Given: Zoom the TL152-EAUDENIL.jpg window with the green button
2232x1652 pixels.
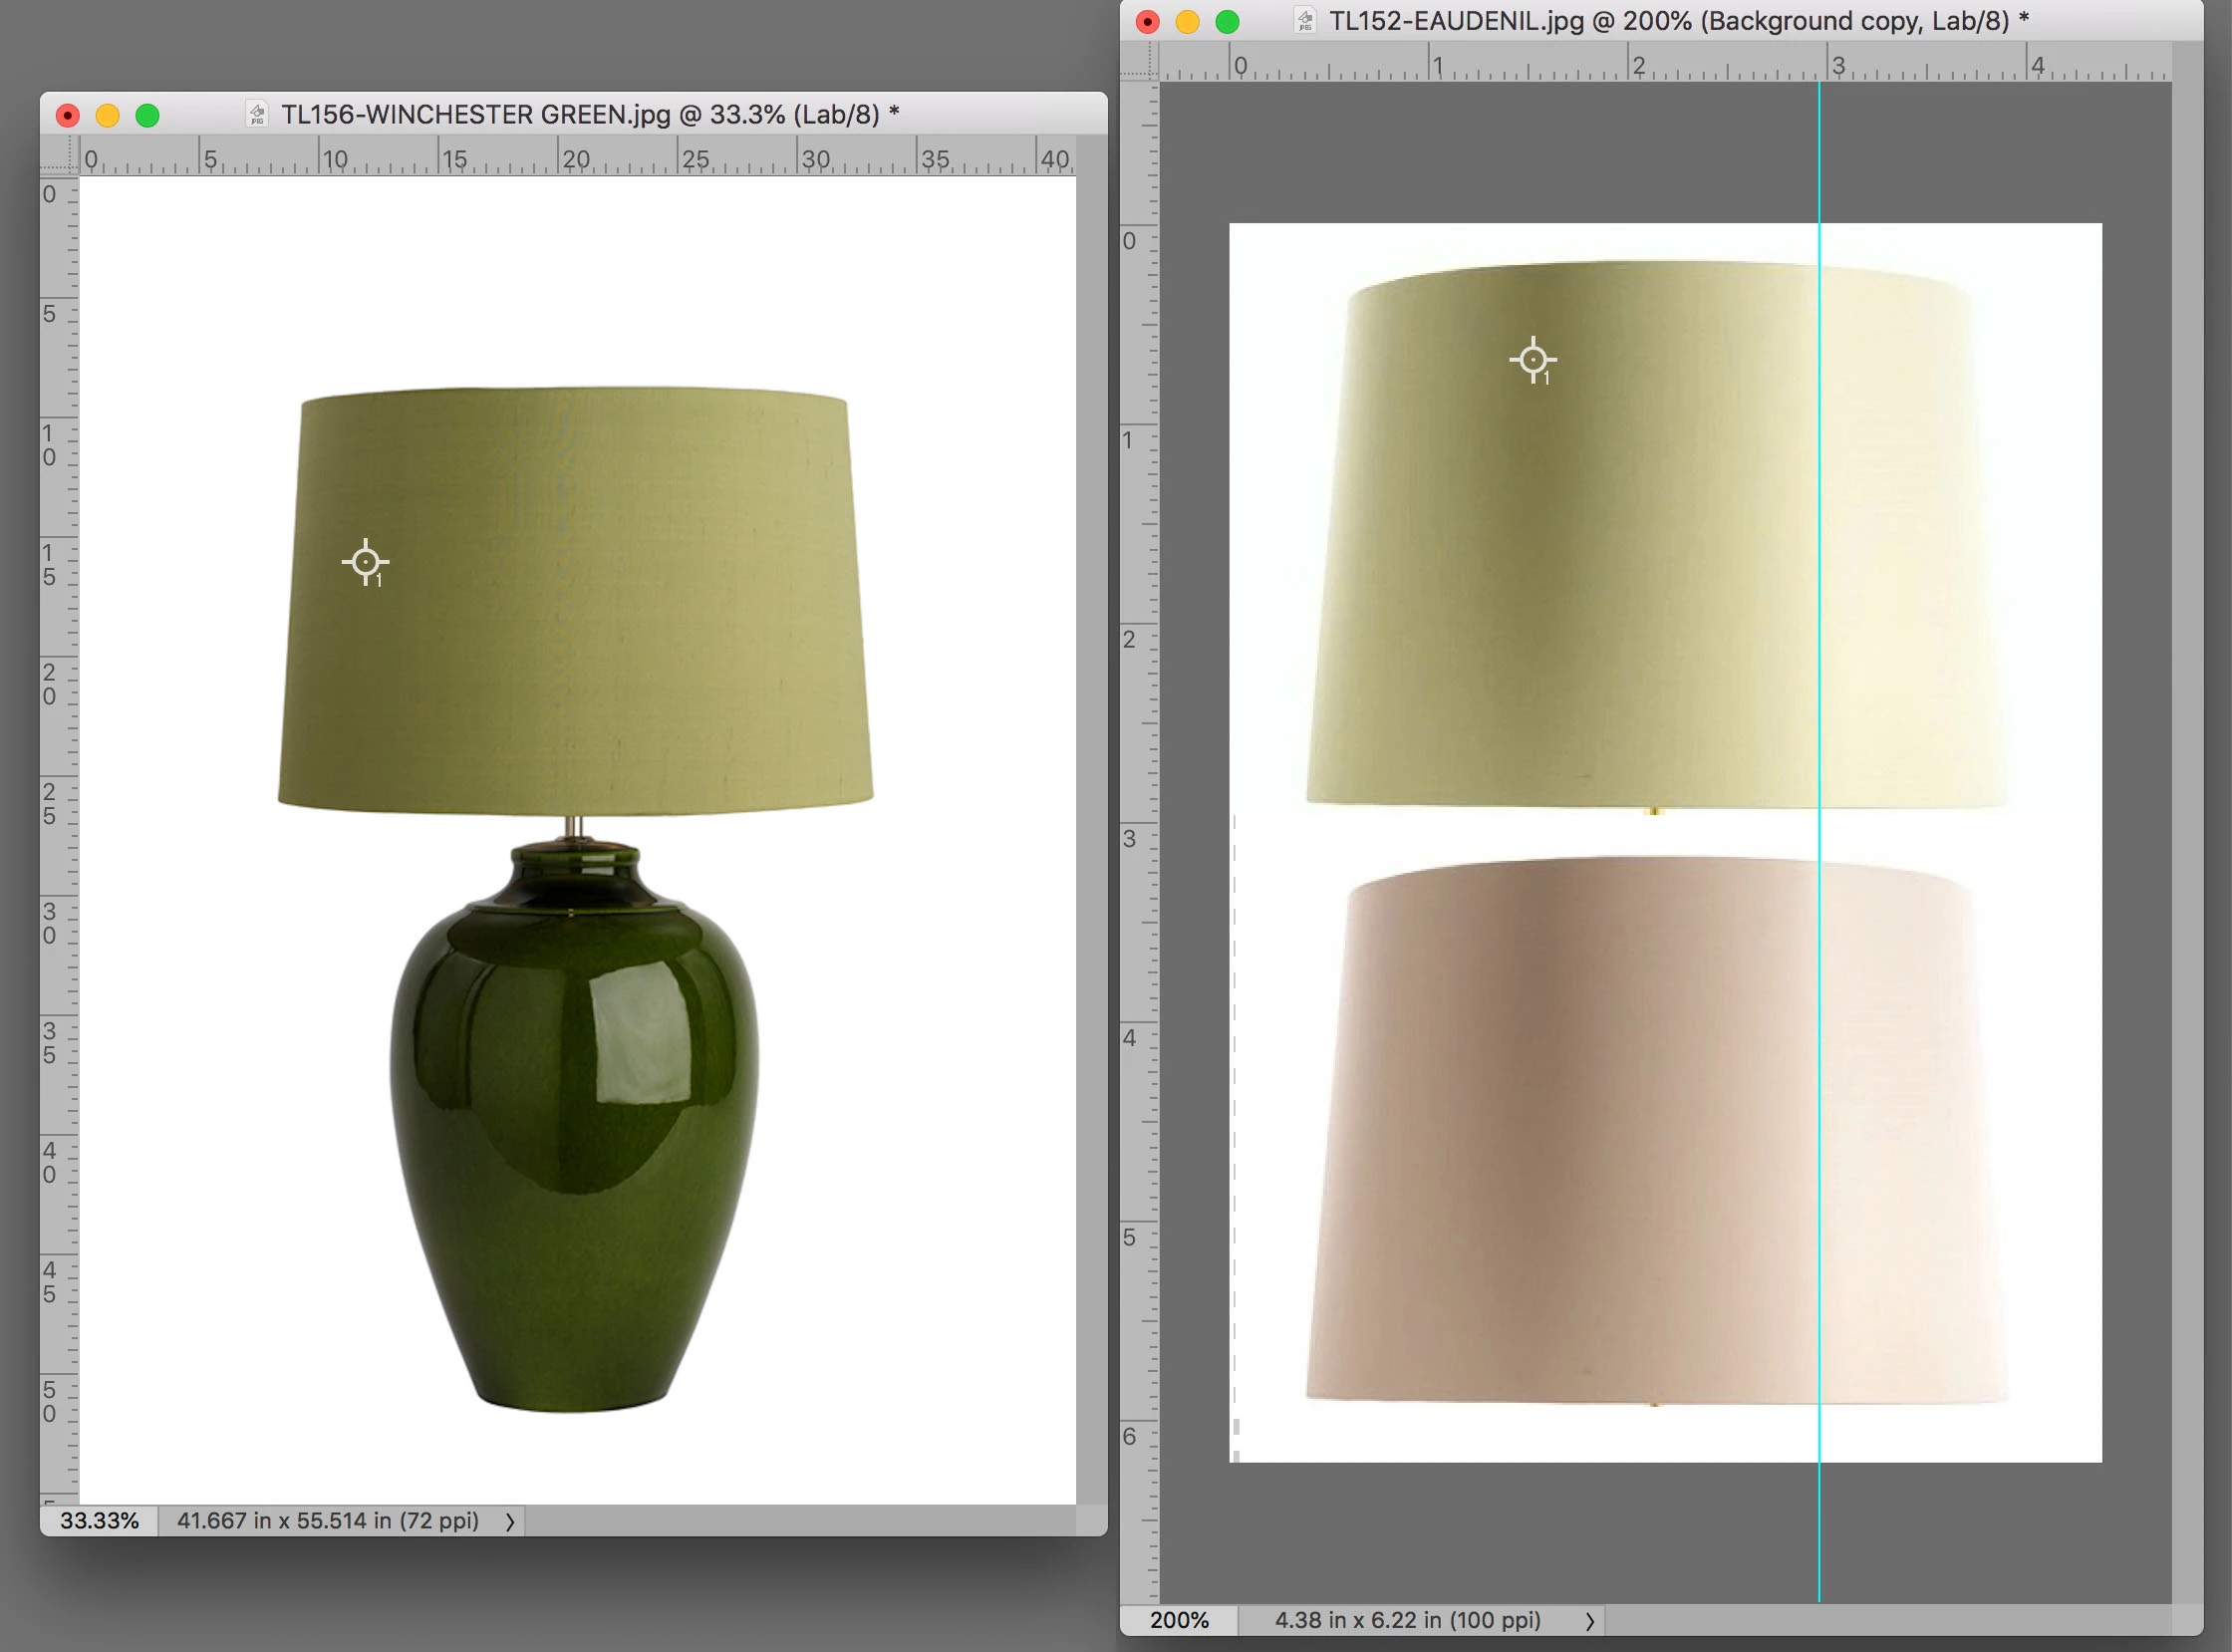Looking at the screenshot, I should coord(1227,22).
